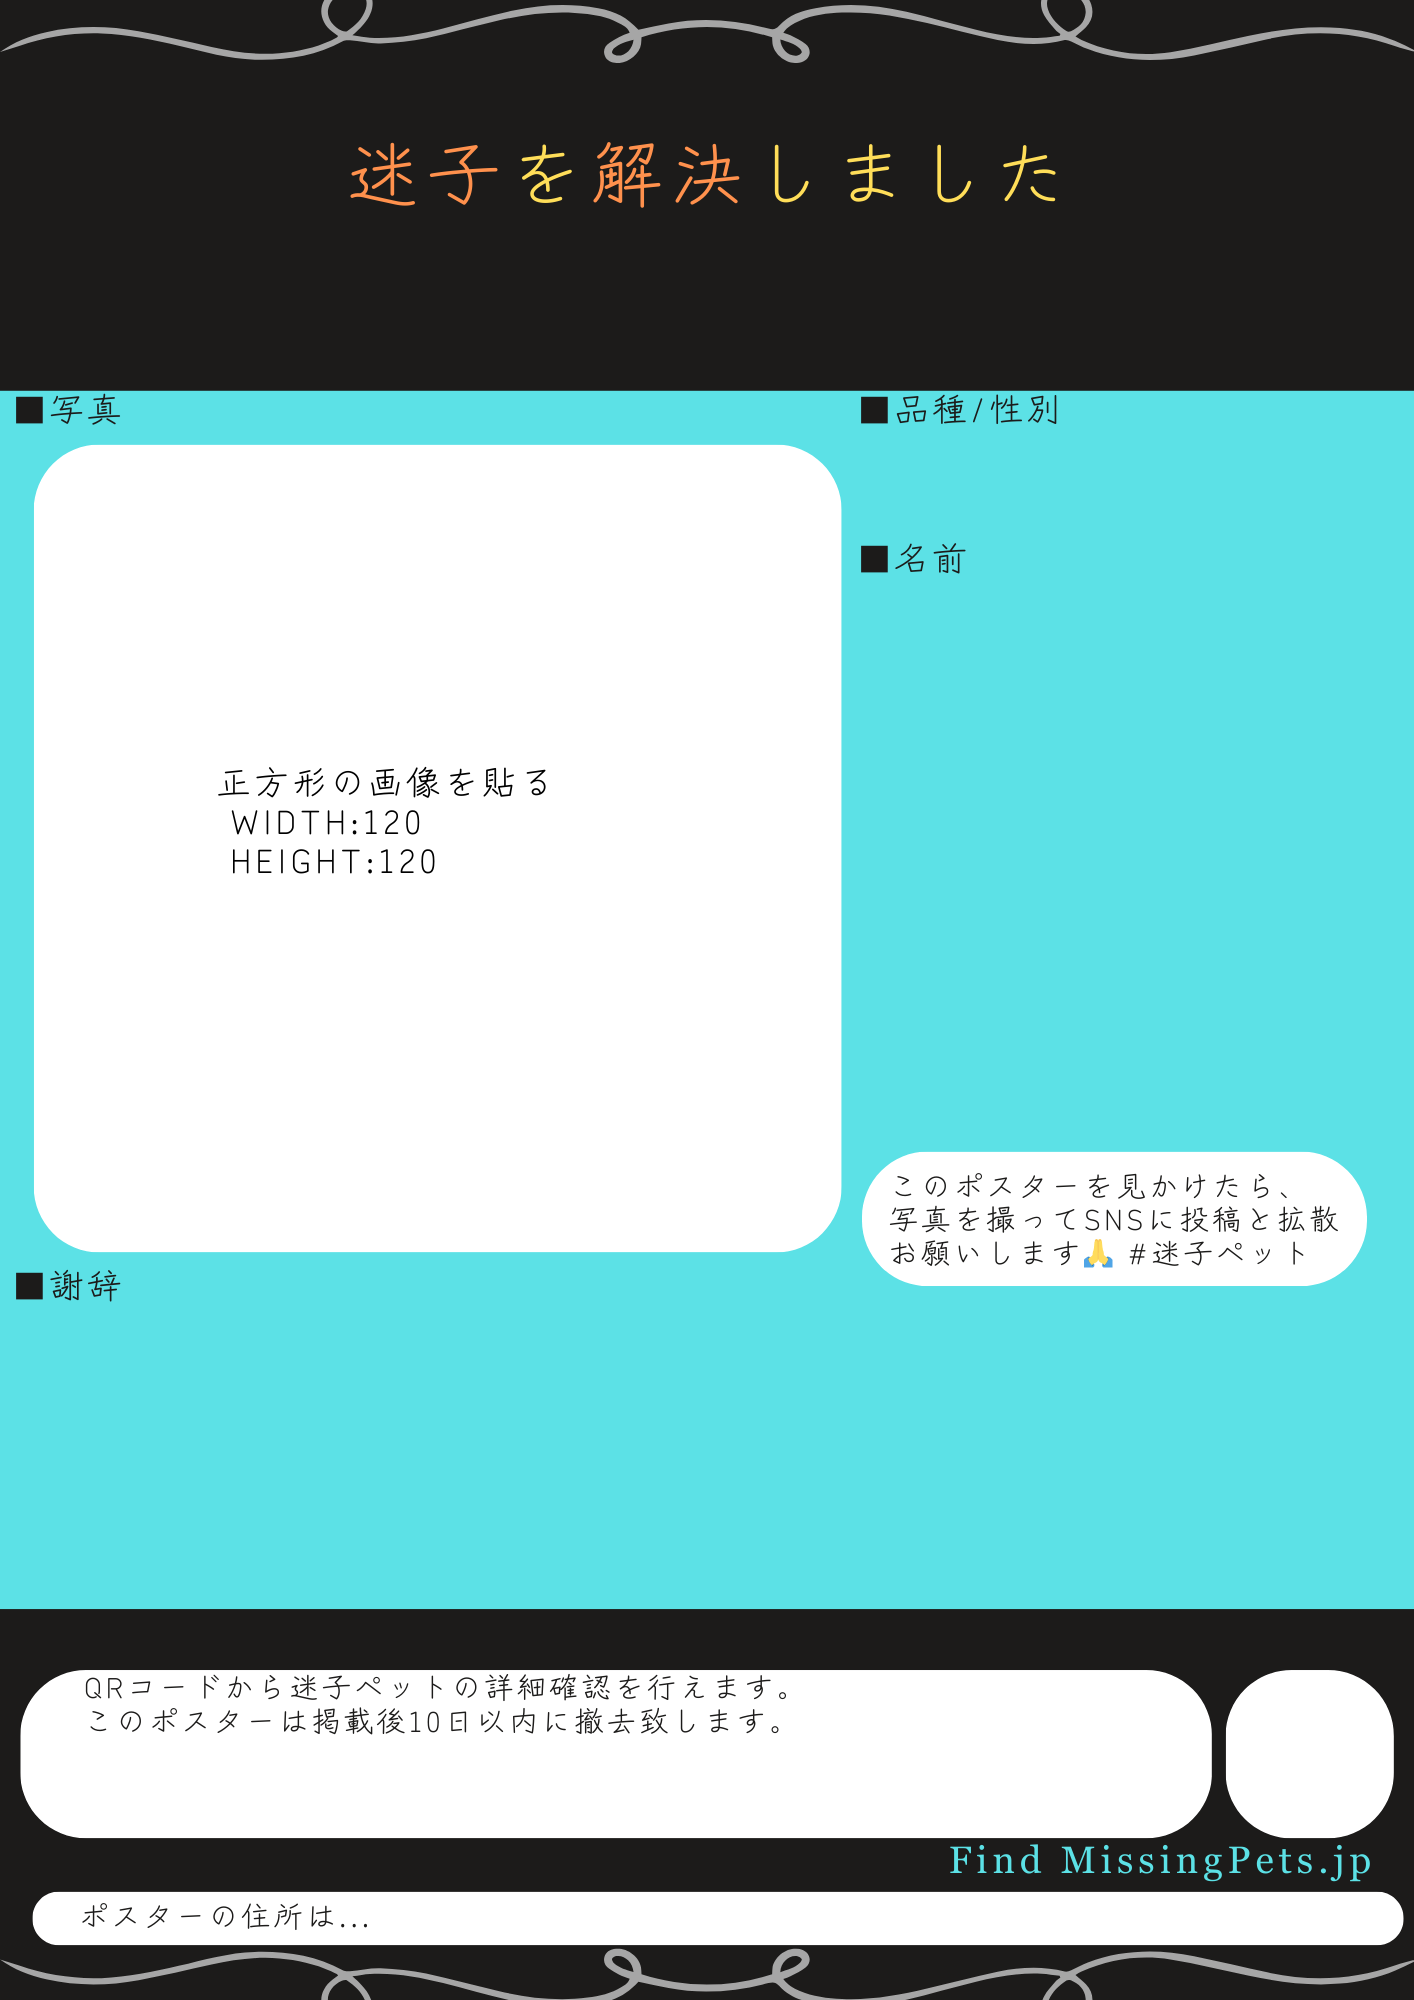Click the このポスターは掲載後10日以内 notice line
This screenshot has height=2000, width=1414.
438,1722
